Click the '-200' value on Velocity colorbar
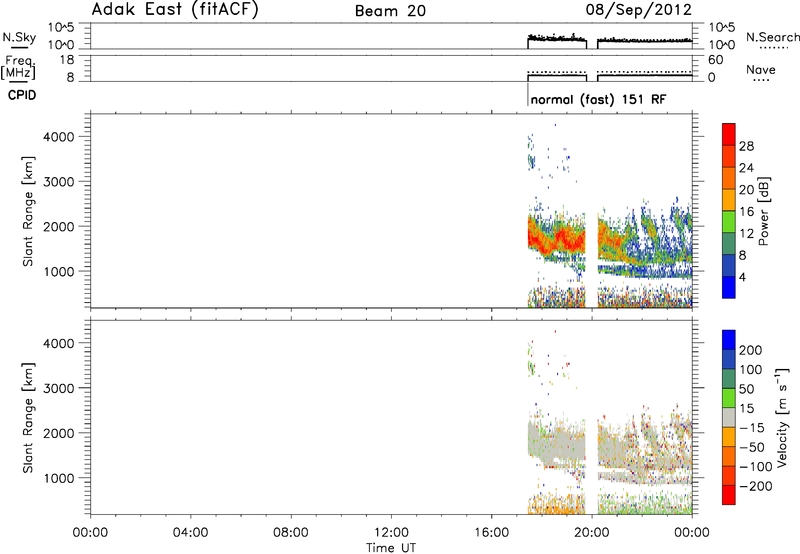This screenshot has height=554, width=800. pyautogui.click(x=755, y=486)
